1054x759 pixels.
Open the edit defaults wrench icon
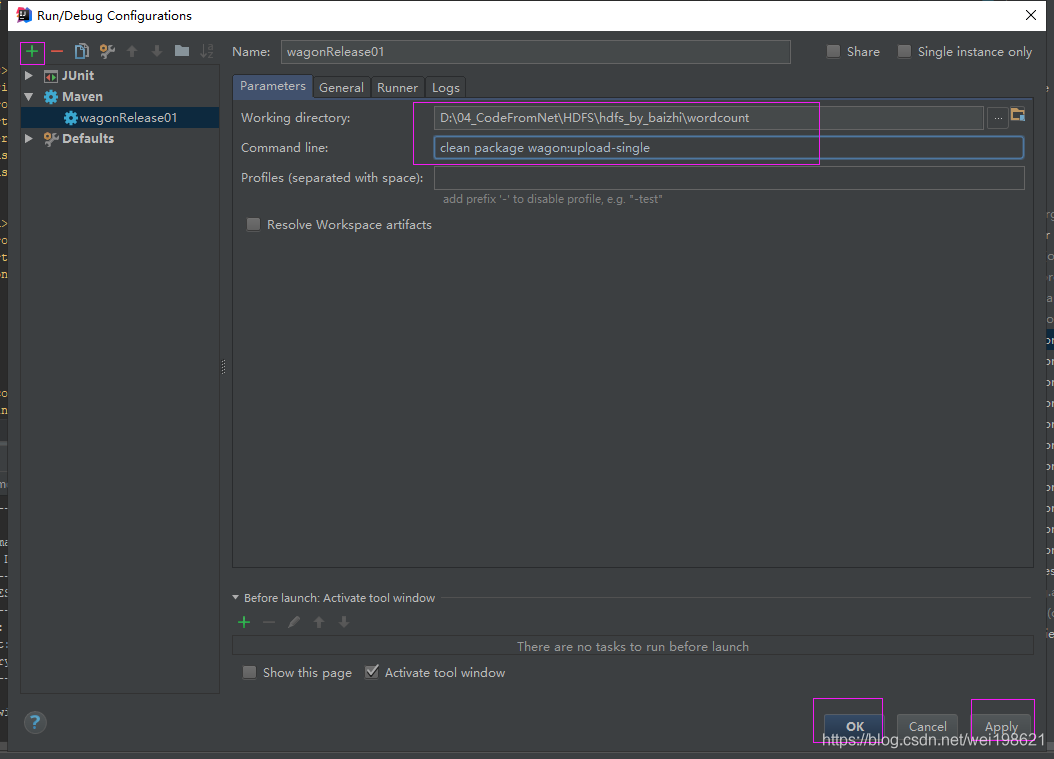tap(107, 51)
